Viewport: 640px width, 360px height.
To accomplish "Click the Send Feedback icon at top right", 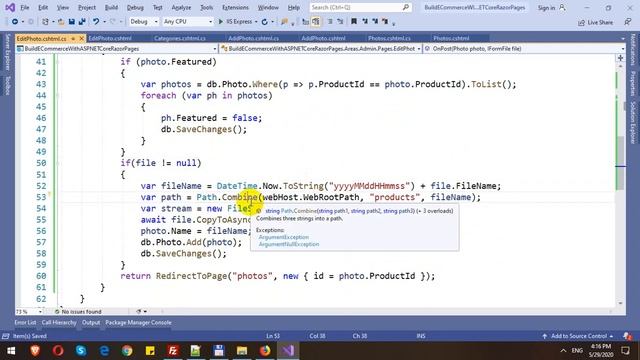I will coord(628,22).
